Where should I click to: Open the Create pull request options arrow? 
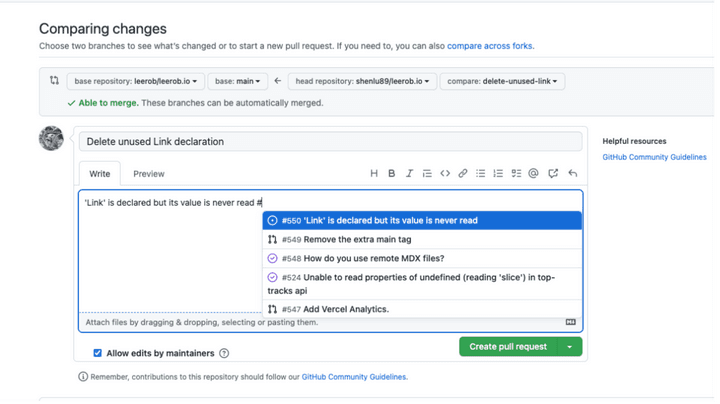pos(570,347)
